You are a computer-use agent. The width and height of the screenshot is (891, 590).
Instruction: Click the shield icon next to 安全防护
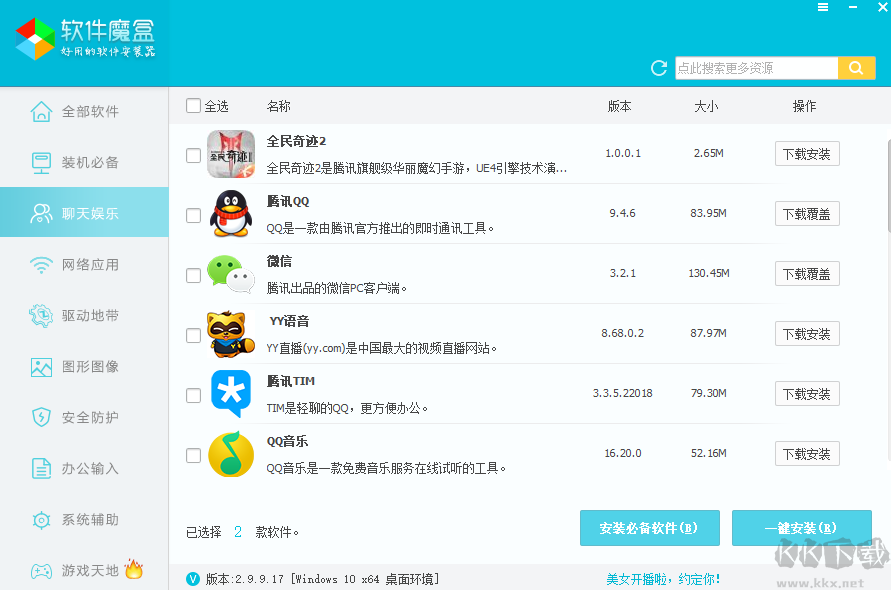(41, 417)
